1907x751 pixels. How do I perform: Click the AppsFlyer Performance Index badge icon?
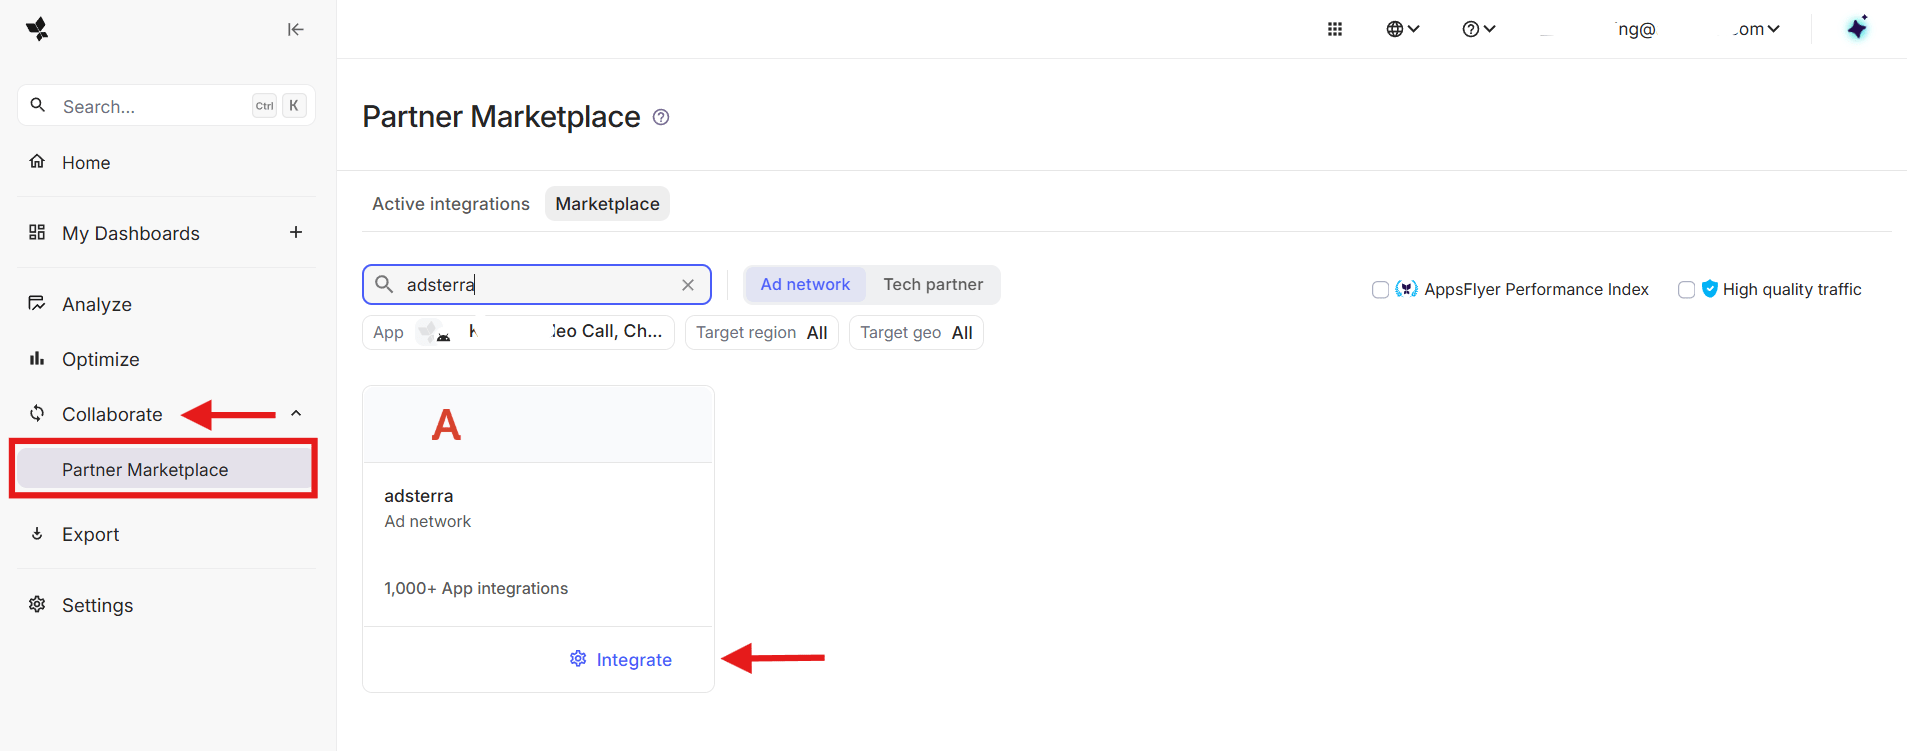pos(1407,289)
